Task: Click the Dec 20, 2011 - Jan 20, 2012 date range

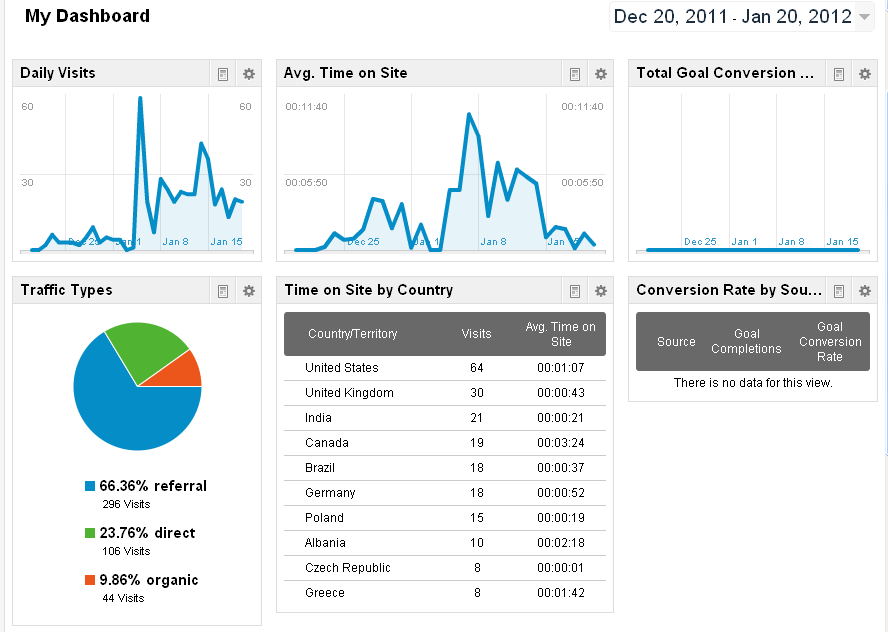Action: (732, 17)
